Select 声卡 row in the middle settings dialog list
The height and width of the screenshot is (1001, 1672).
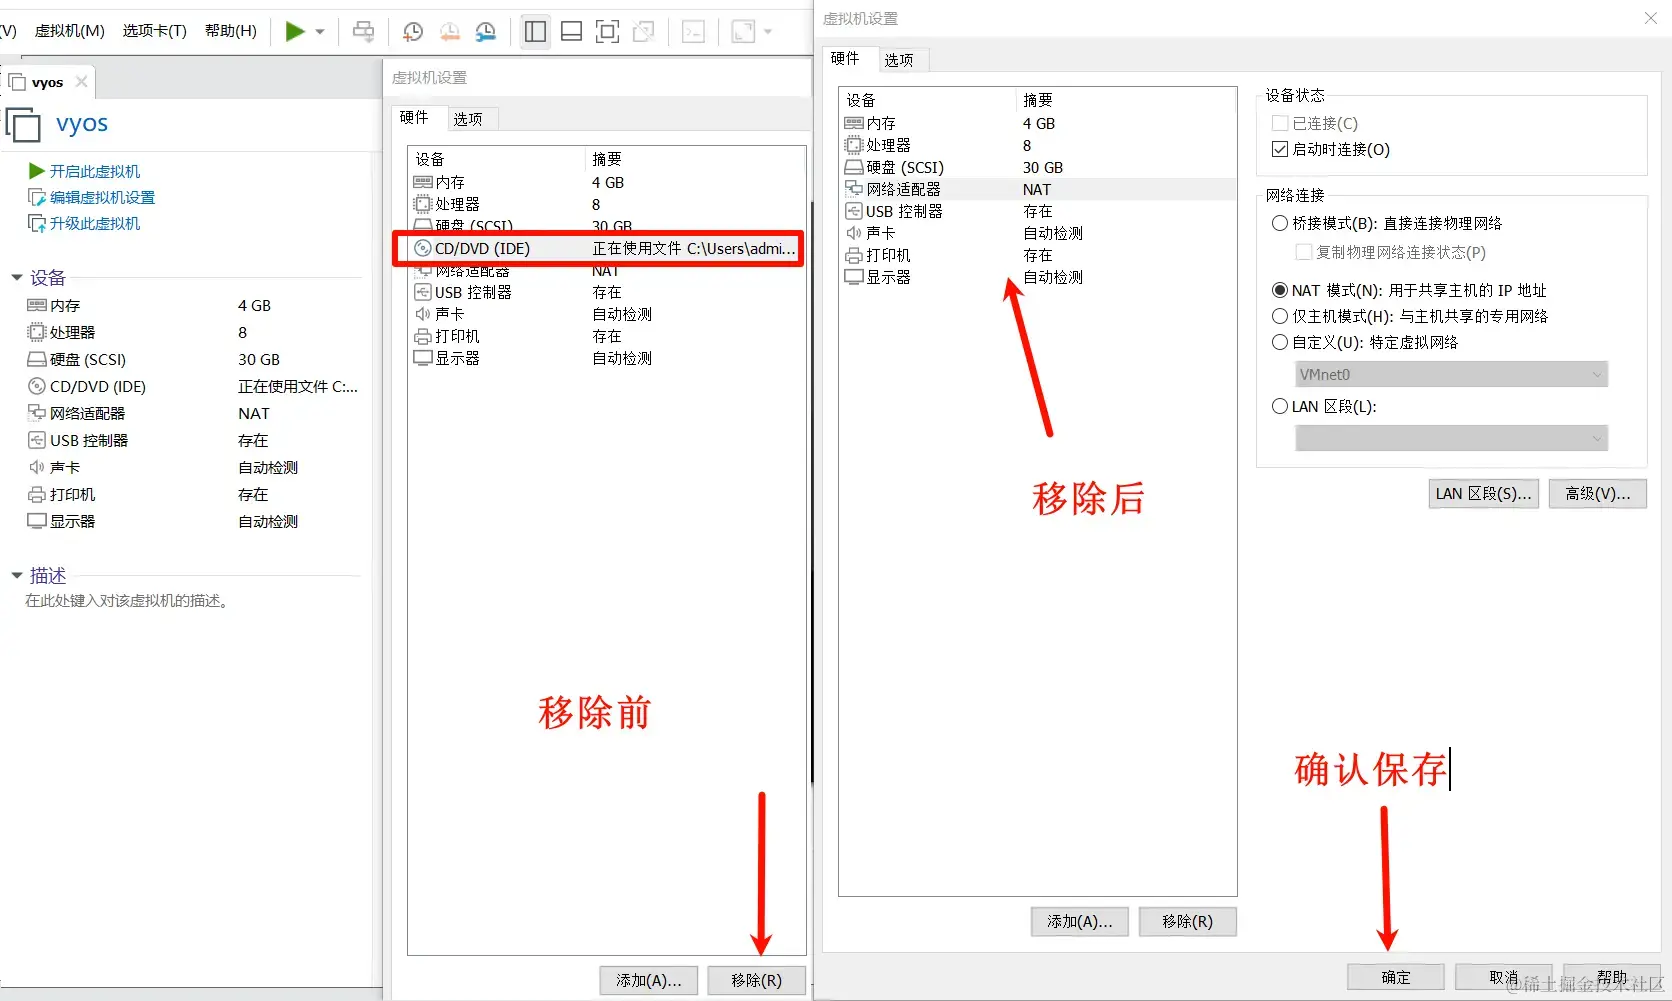click(607, 314)
